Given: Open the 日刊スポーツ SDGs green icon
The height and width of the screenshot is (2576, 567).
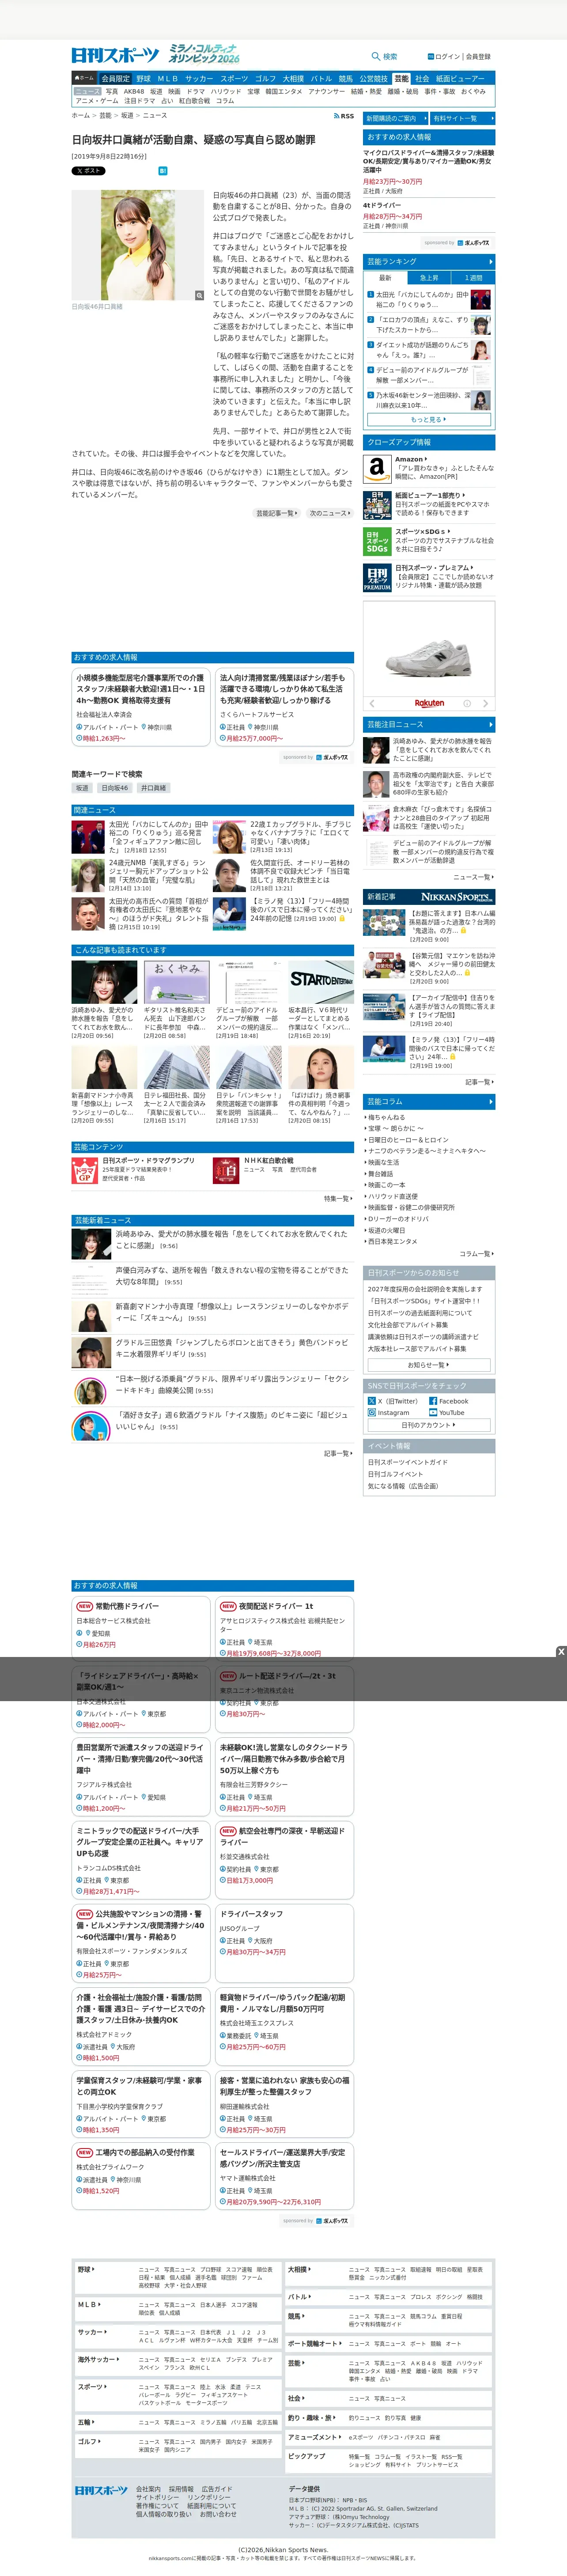Looking at the screenshot, I should click(x=377, y=541).
